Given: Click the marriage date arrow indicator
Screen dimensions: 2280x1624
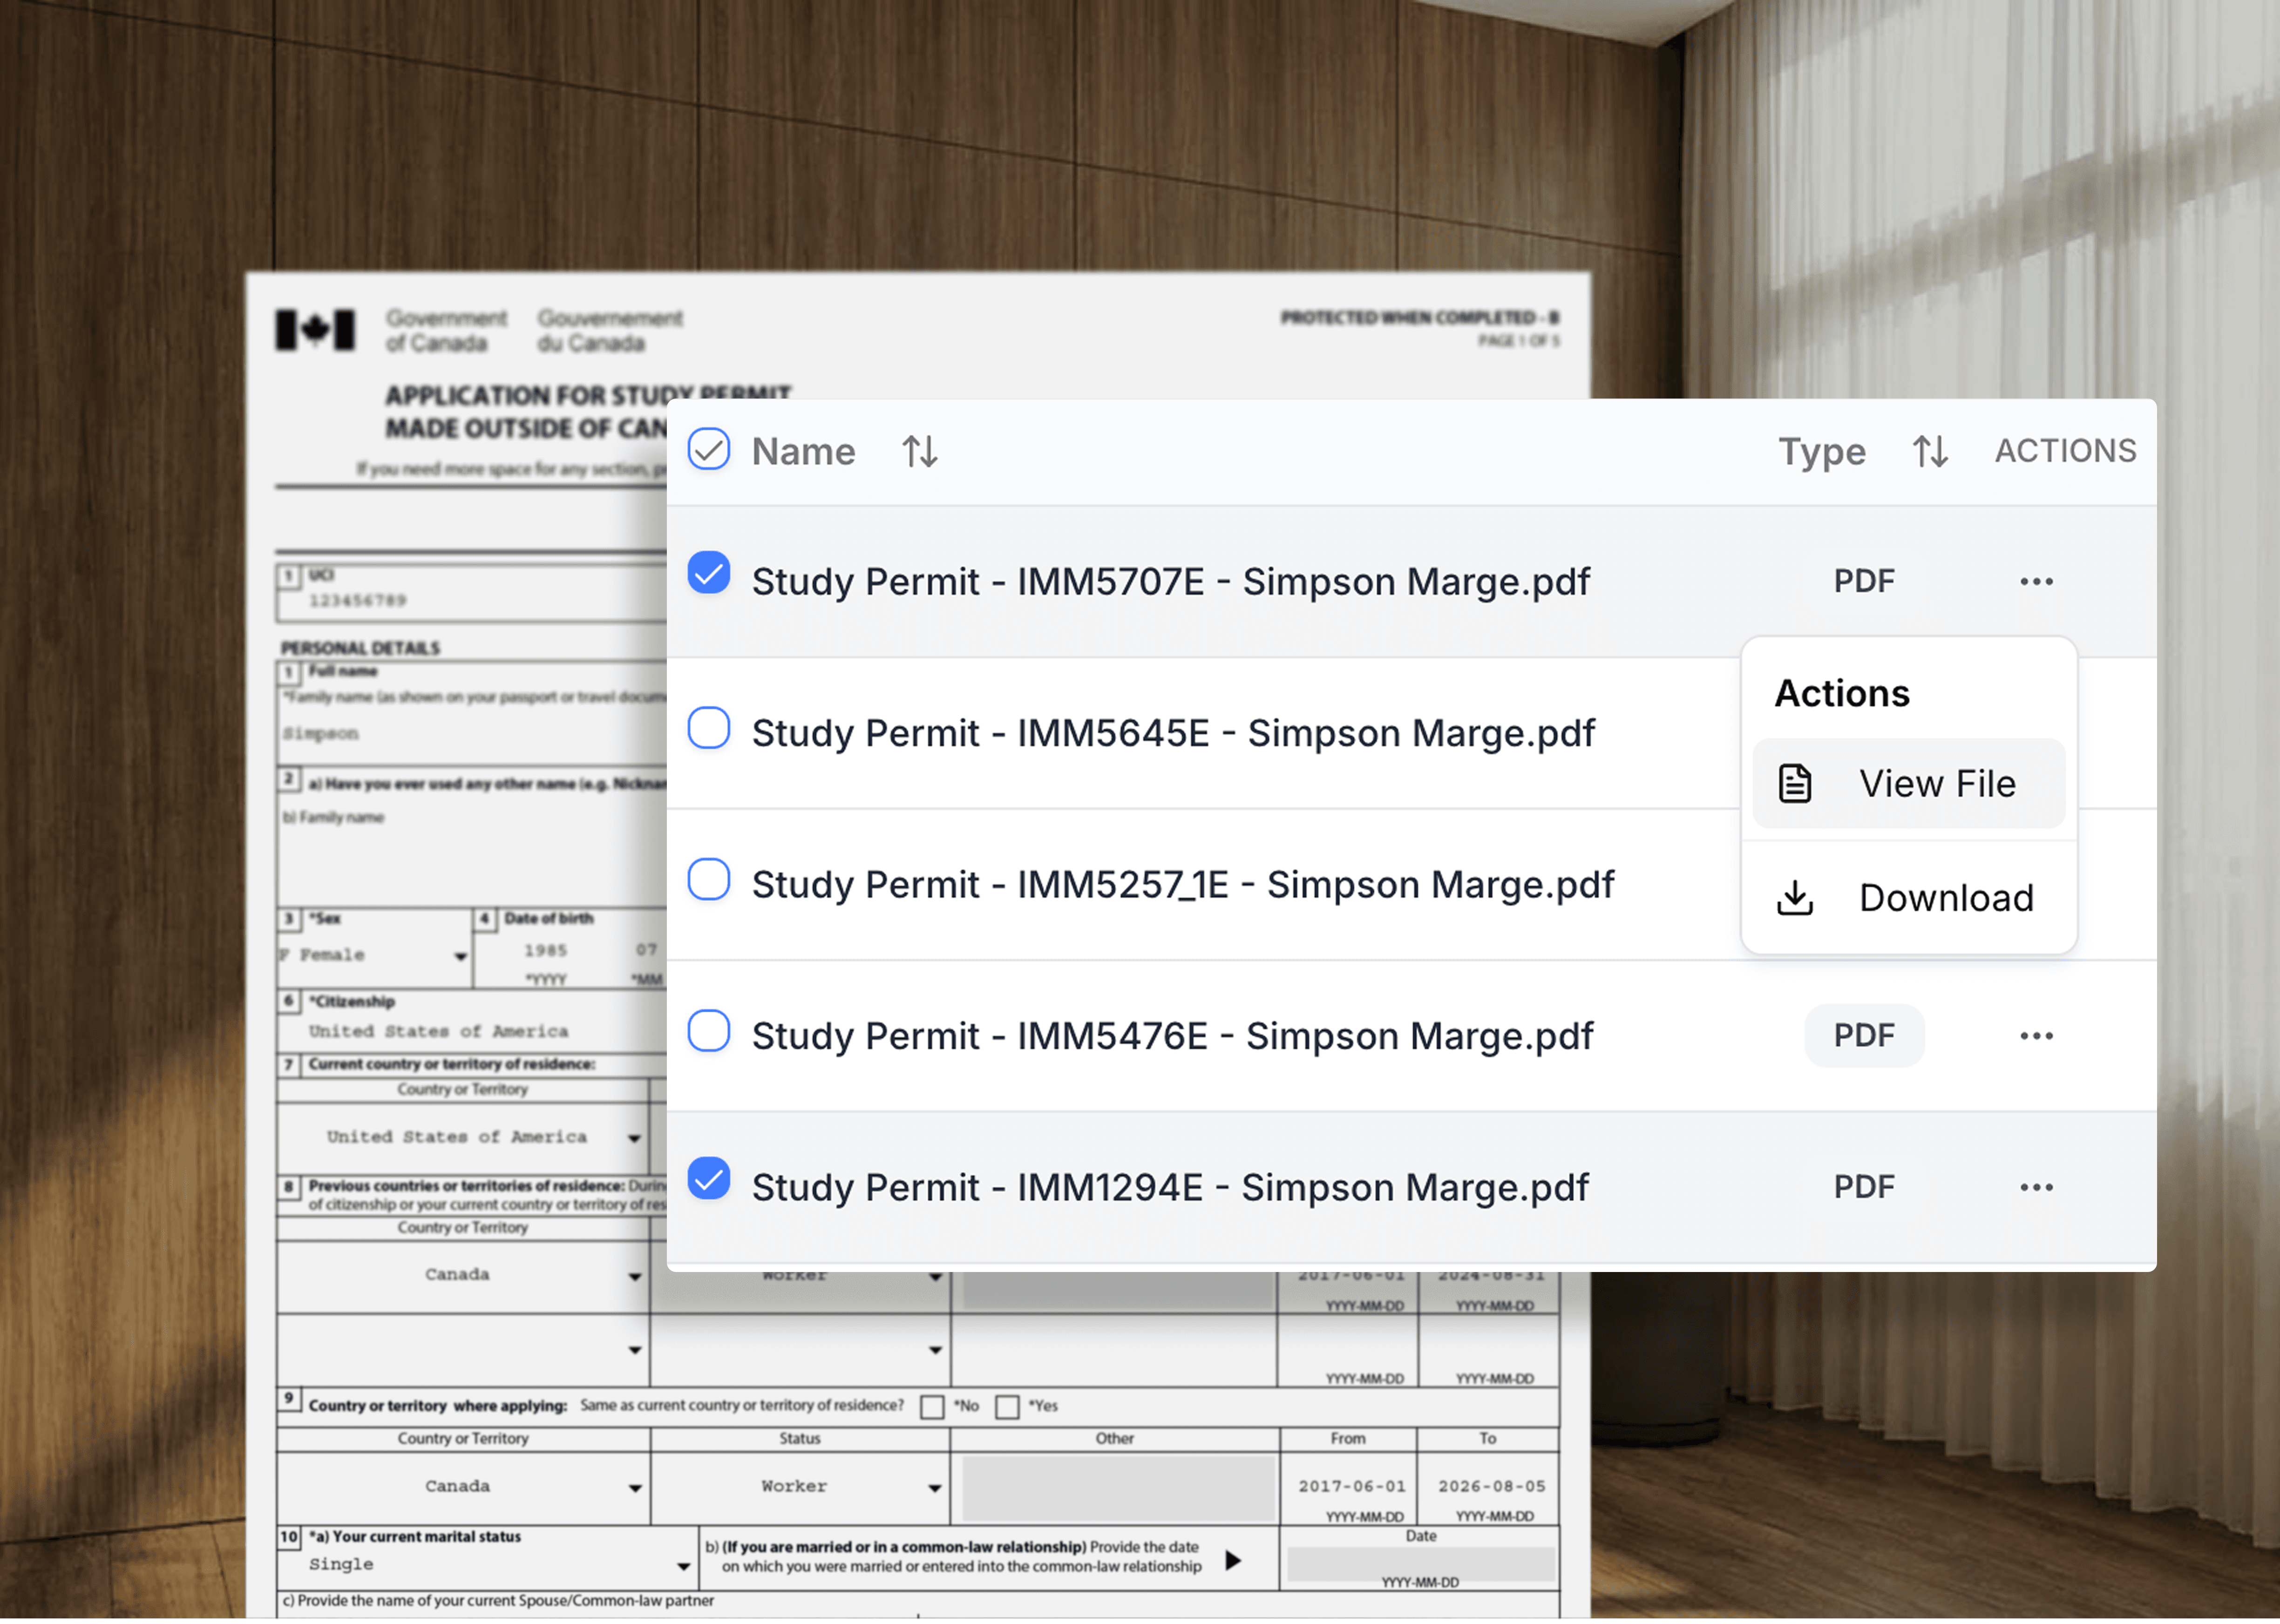Looking at the screenshot, I should (x=1233, y=1562).
